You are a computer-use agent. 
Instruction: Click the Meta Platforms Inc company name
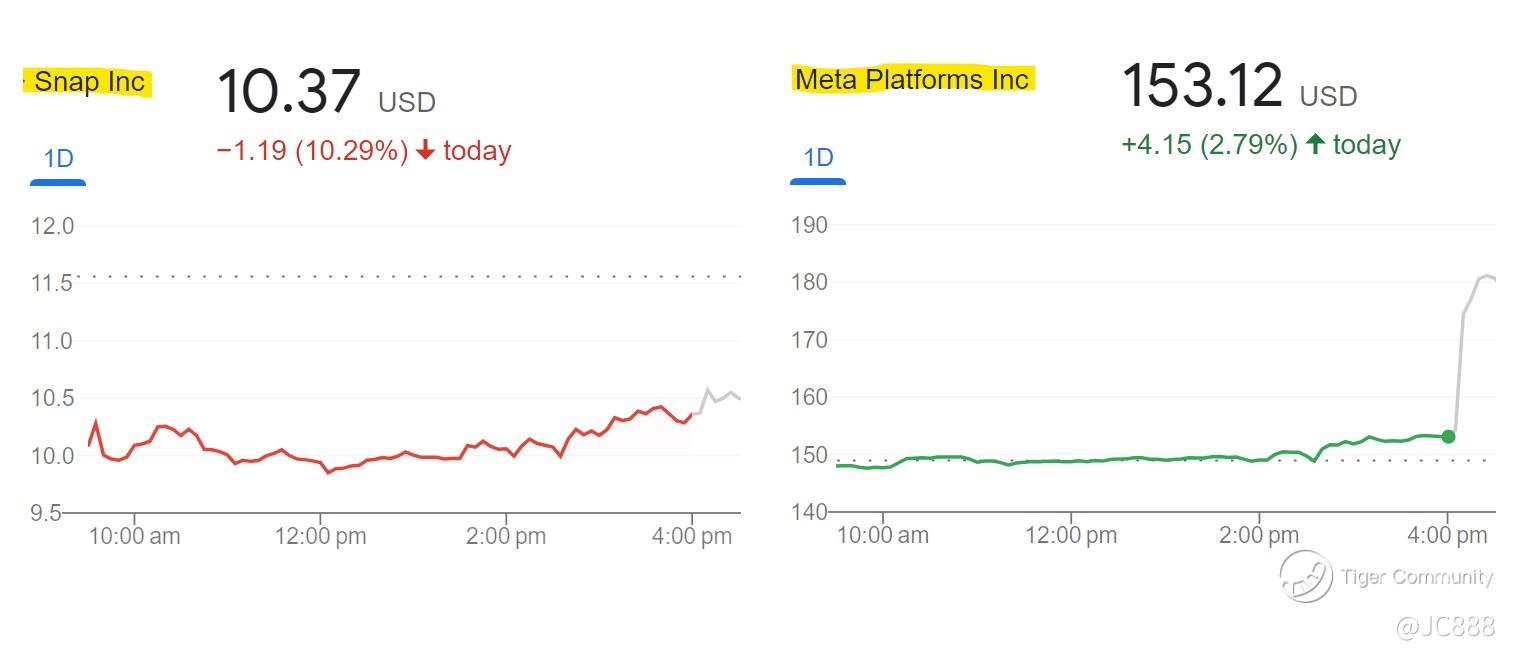click(x=912, y=79)
